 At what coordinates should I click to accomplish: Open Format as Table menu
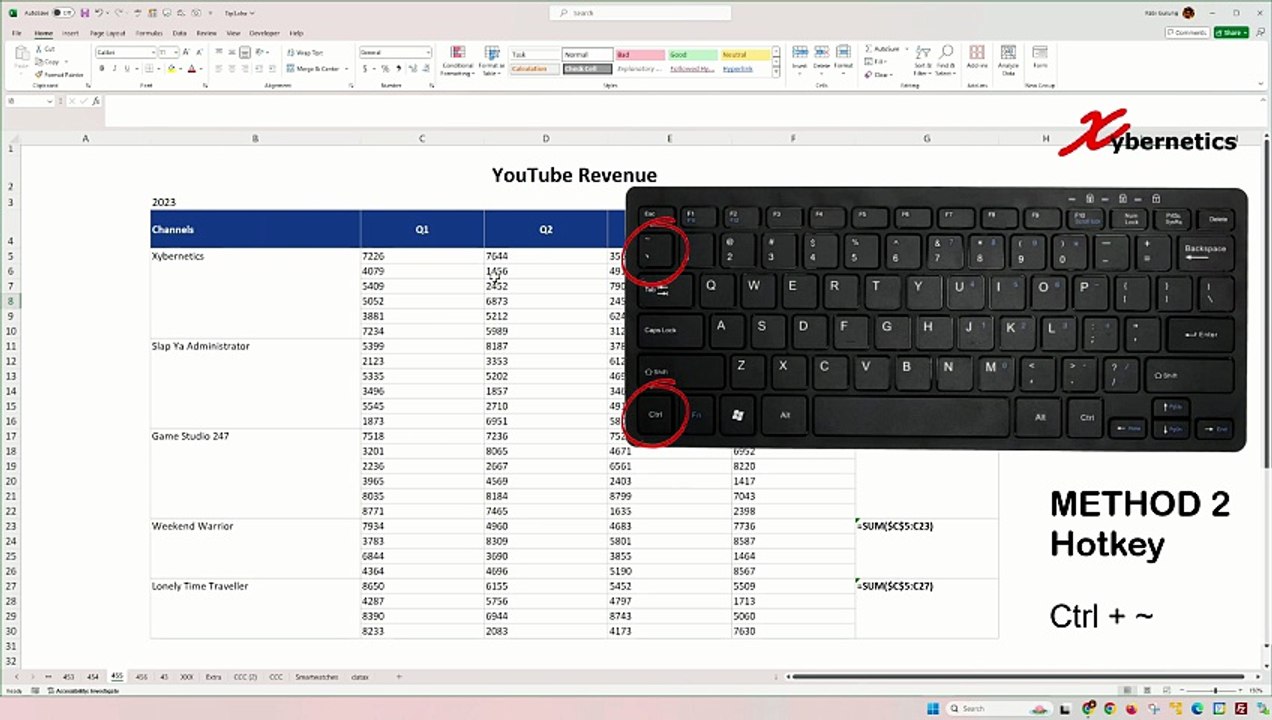tap(492, 61)
